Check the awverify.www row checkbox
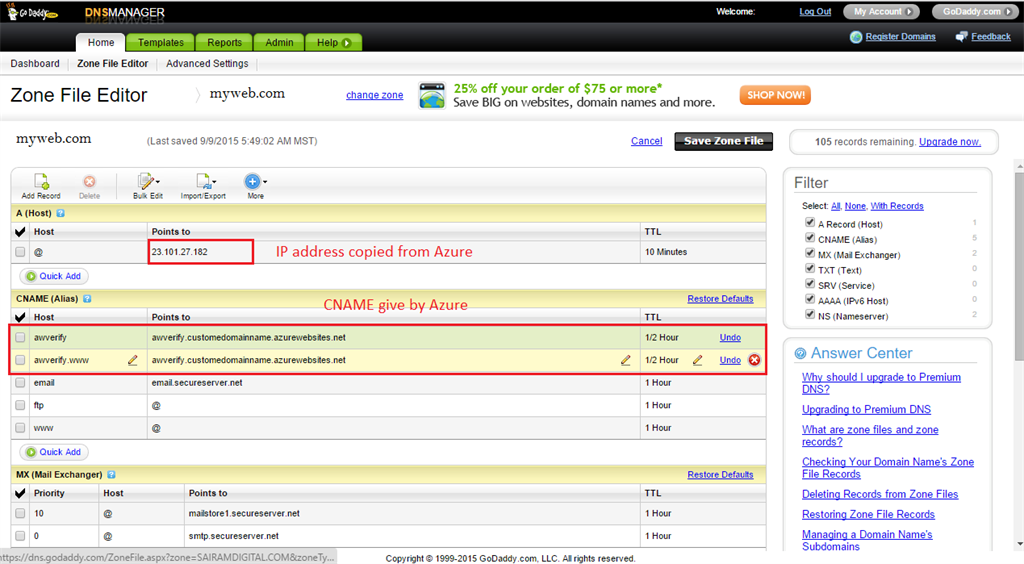The width and height of the screenshot is (1024, 564). pos(20,360)
